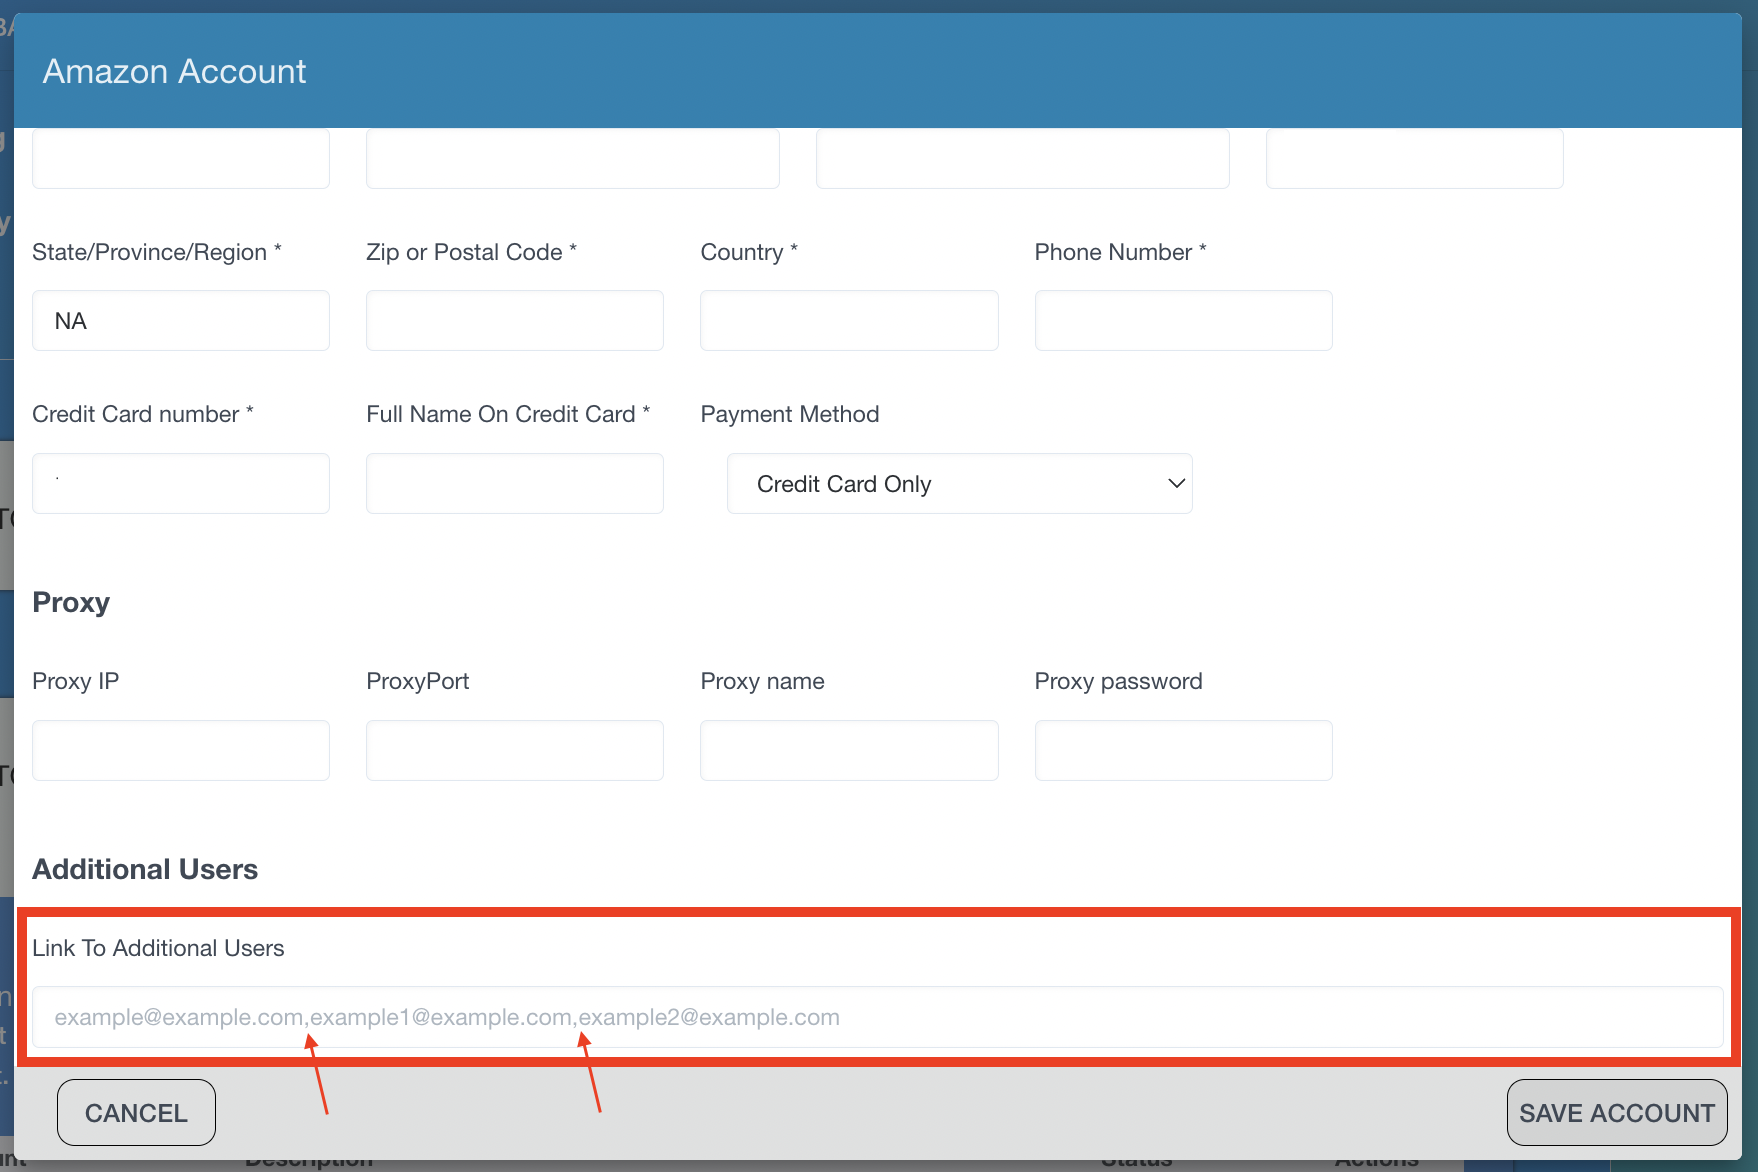Click the Full Name On Credit Card label
1758x1172 pixels.
coord(508,414)
